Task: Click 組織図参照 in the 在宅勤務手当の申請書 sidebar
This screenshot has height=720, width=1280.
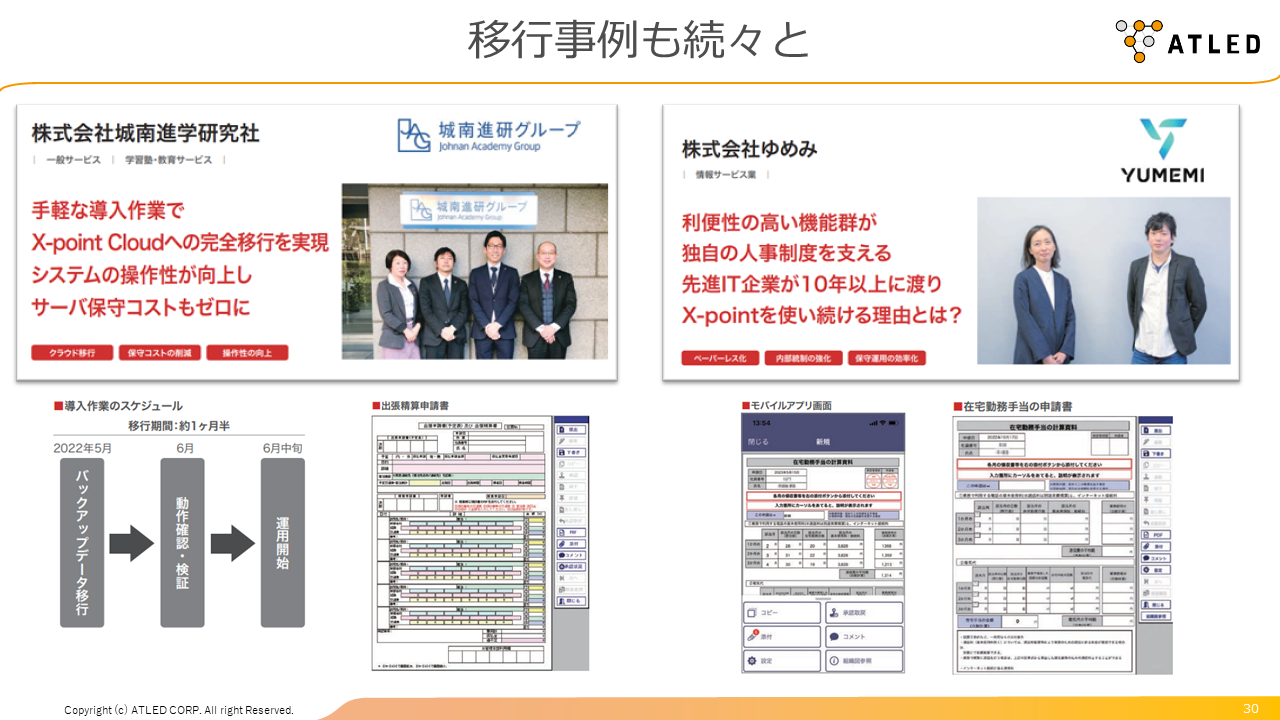Action: [1156, 616]
